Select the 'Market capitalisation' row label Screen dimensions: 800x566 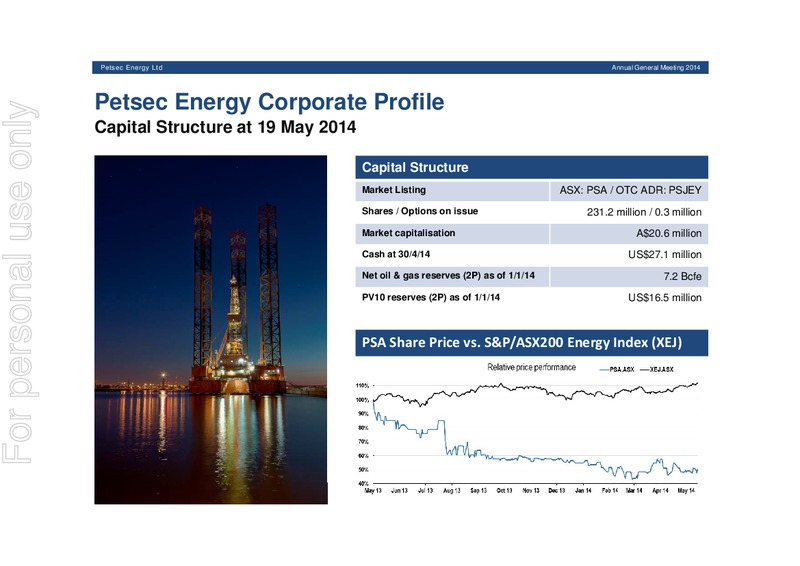coord(408,233)
